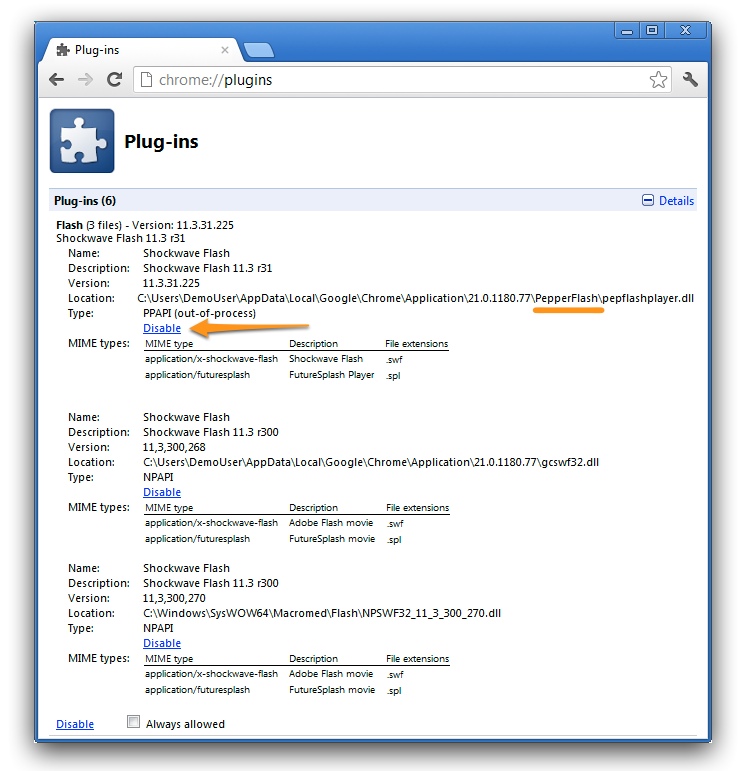Disable the NPSWF32 Macromed Flash plug-in
Screen dimensions: 751x771
tap(162, 643)
